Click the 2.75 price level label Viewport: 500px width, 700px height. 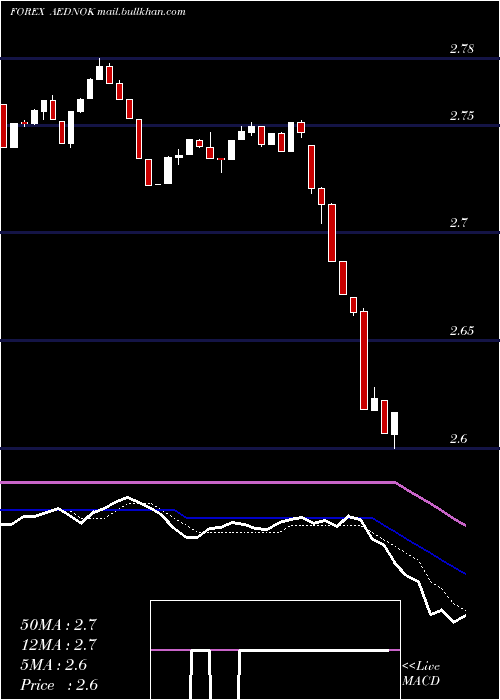[462, 116]
